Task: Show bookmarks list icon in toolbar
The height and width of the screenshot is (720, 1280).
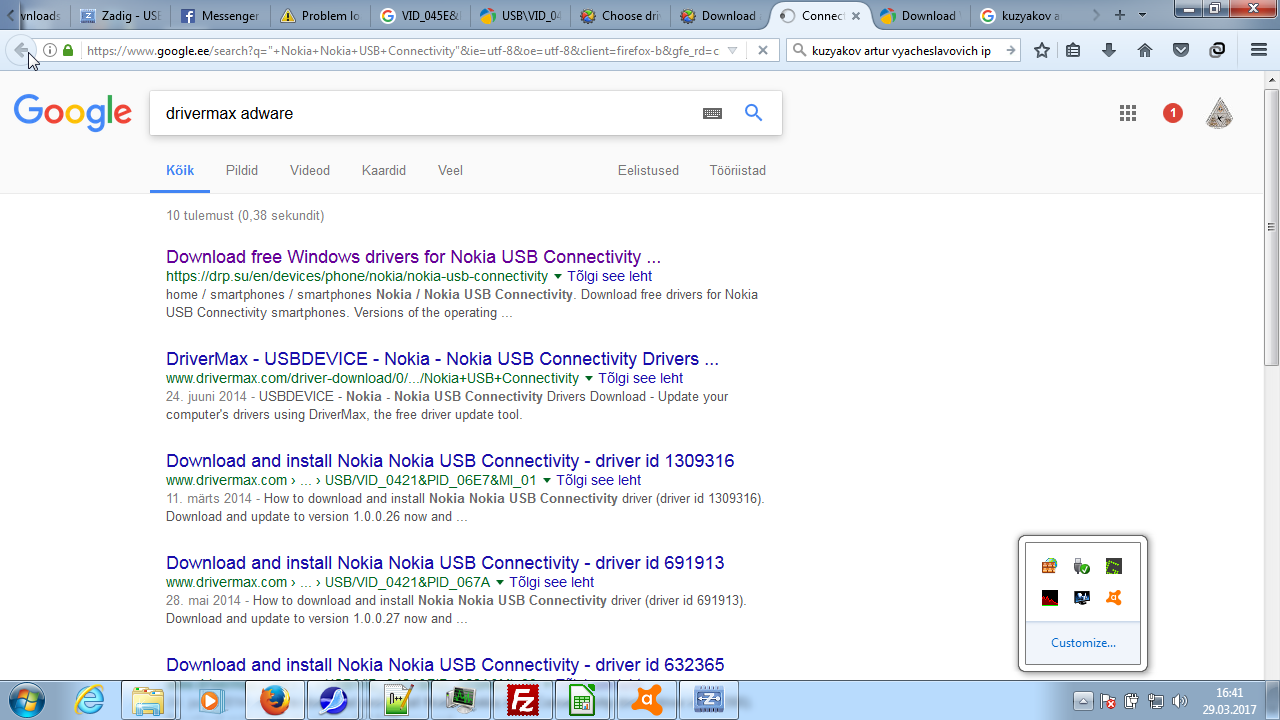Action: [x=1073, y=50]
